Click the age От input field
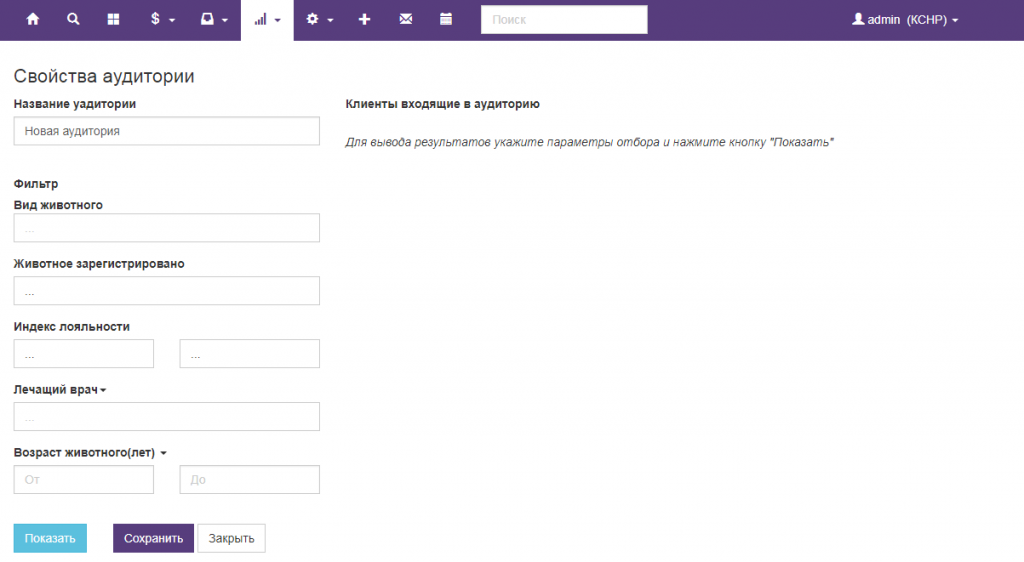1024x562 pixels. pyautogui.click(x=84, y=480)
